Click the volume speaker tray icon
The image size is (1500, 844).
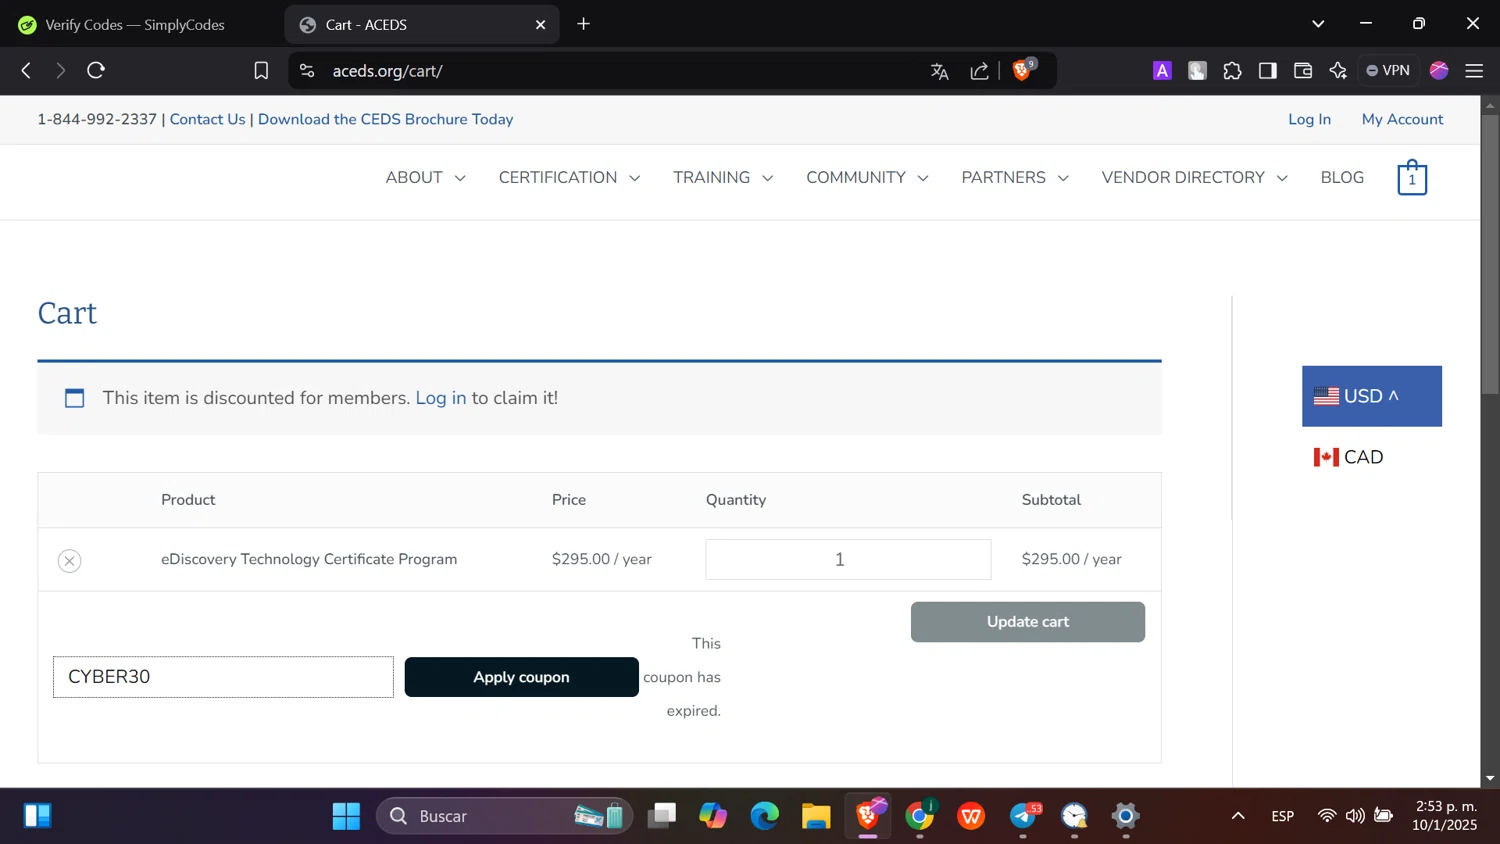point(1355,816)
